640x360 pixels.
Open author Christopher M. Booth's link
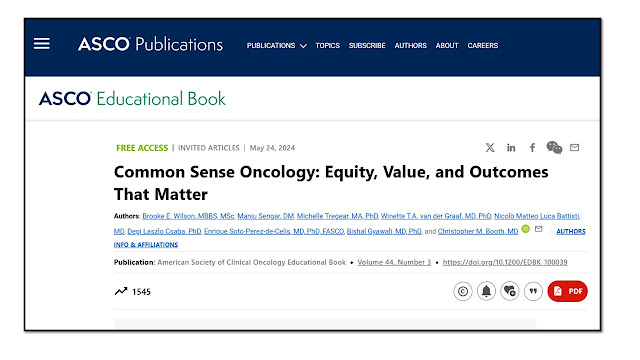coord(478,231)
